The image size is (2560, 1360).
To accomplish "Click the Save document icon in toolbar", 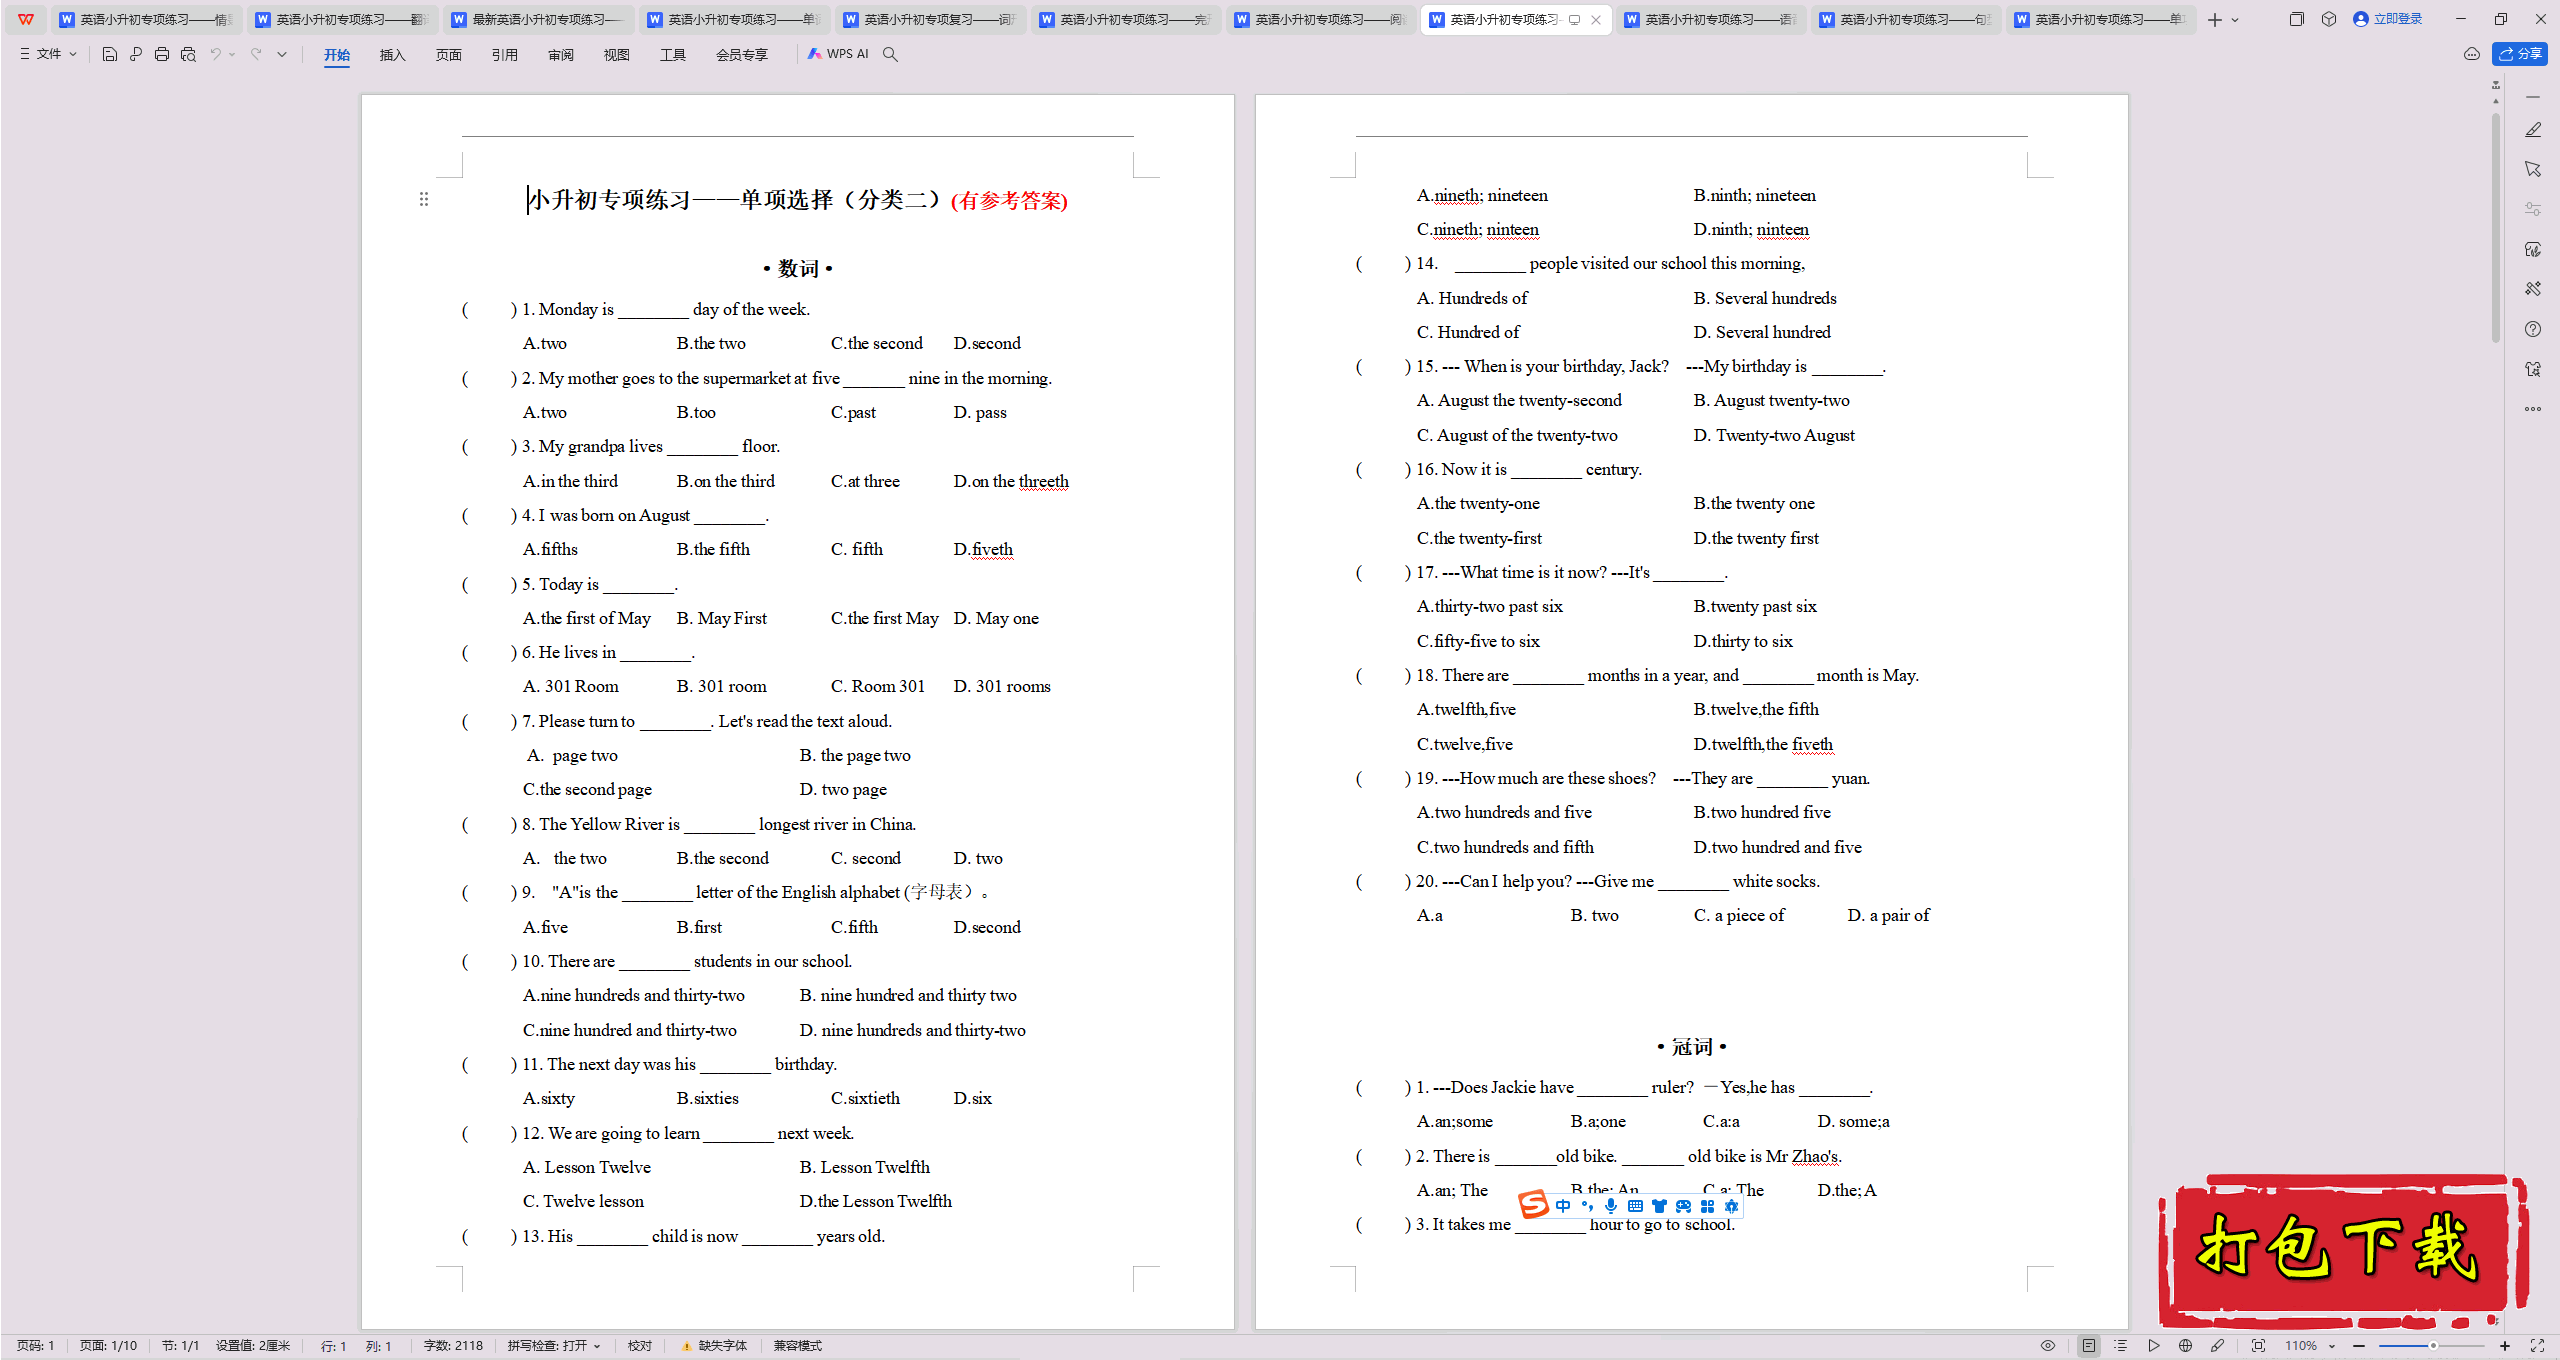I will (110, 54).
